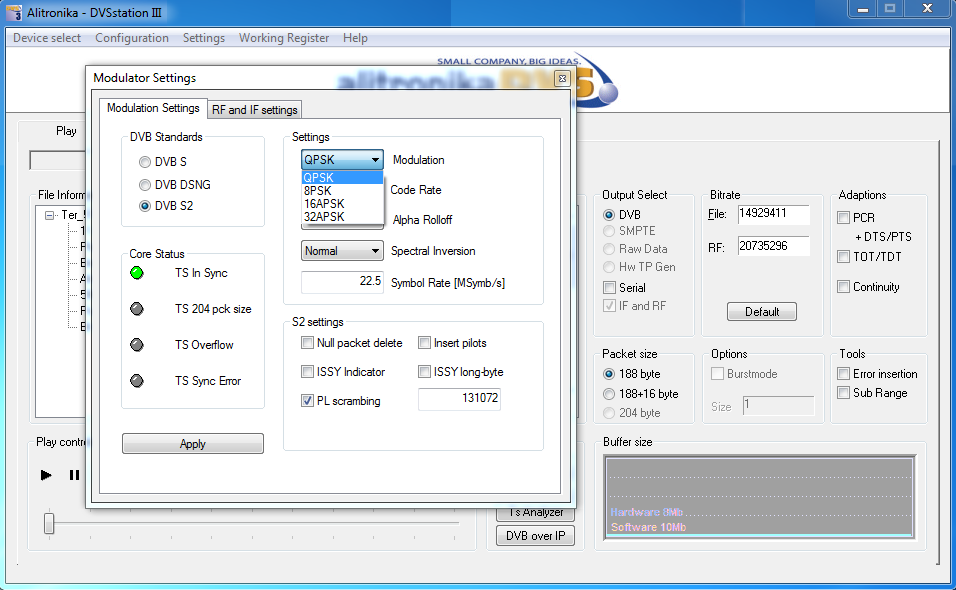Click the playback position slider handle

[48, 522]
